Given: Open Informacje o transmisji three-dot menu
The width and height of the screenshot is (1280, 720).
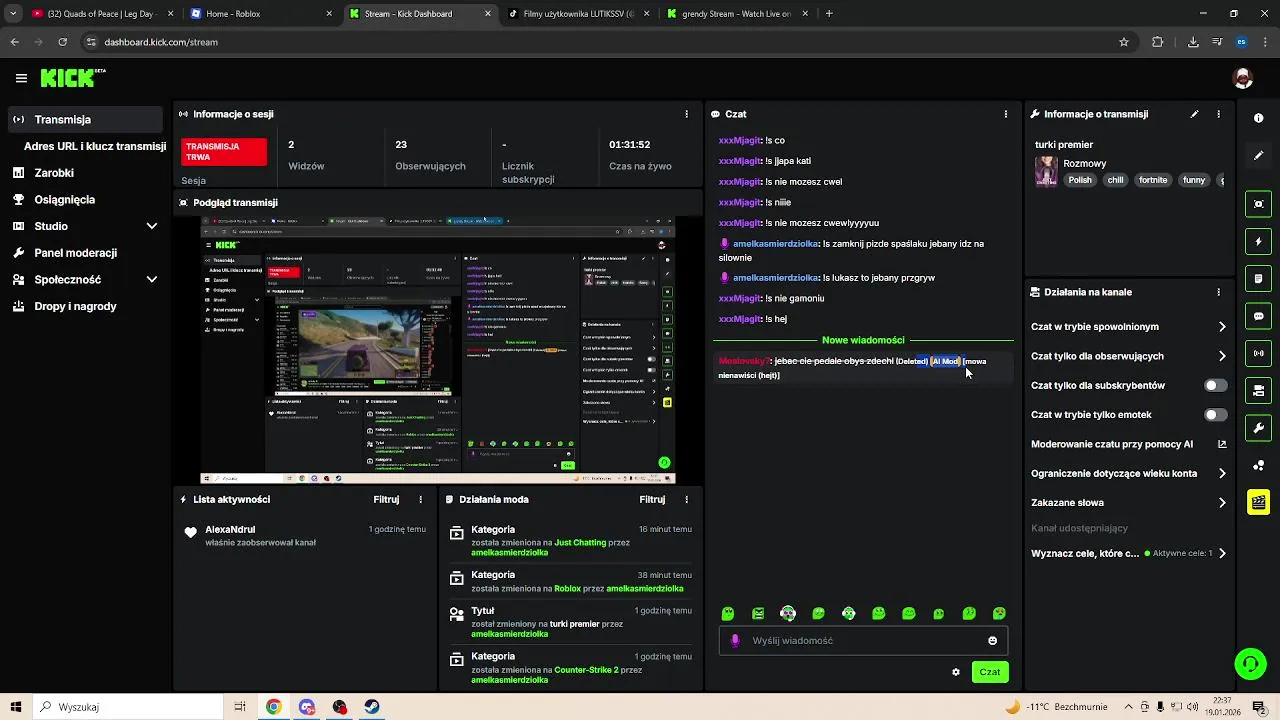Looking at the screenshot, I should click(1218, 114).
